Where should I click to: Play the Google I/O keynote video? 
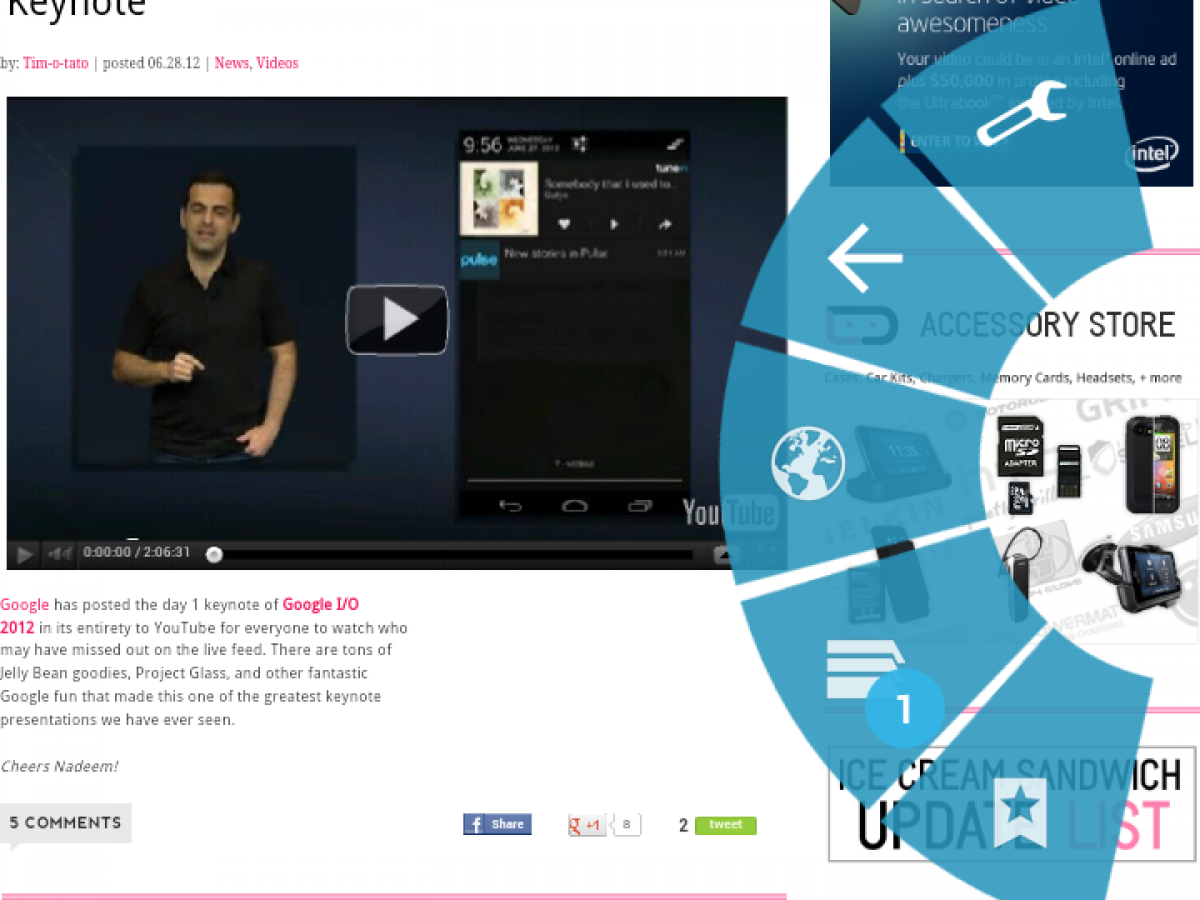tap(397, 320)
